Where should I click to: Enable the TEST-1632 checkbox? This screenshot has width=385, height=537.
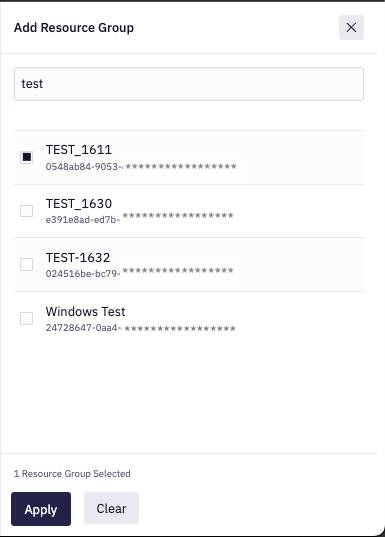coord(26,264)
